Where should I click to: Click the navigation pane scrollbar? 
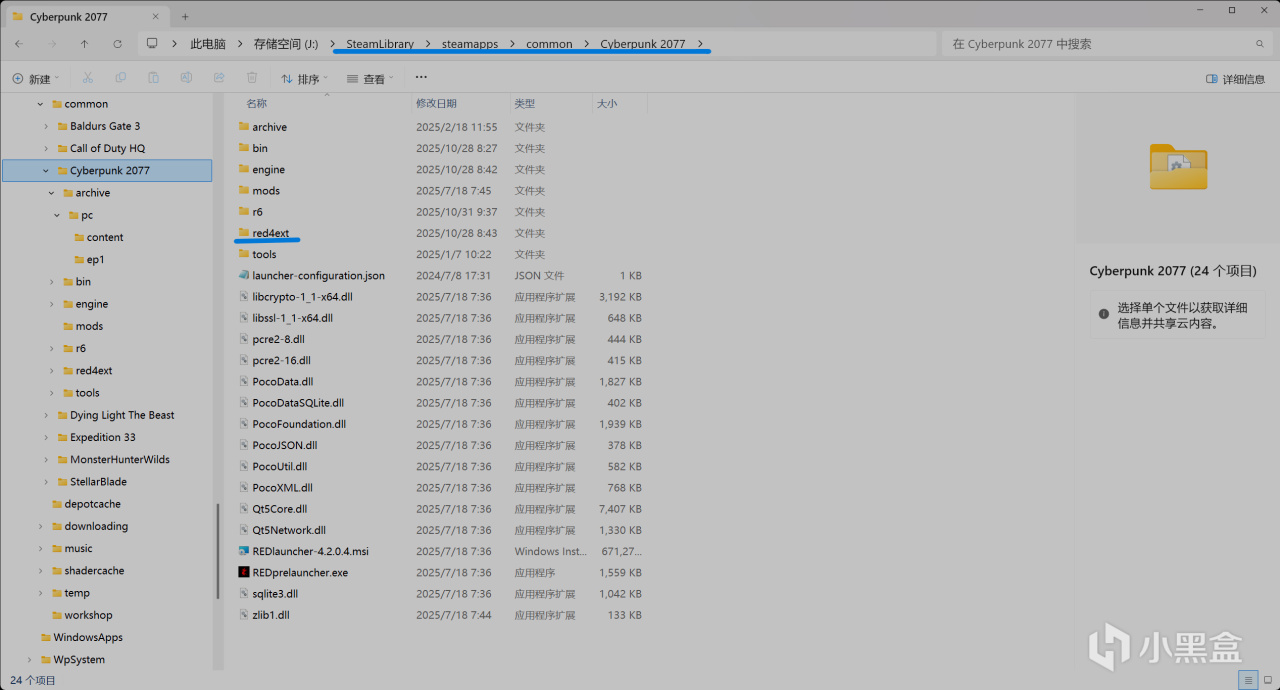(217, 550)
